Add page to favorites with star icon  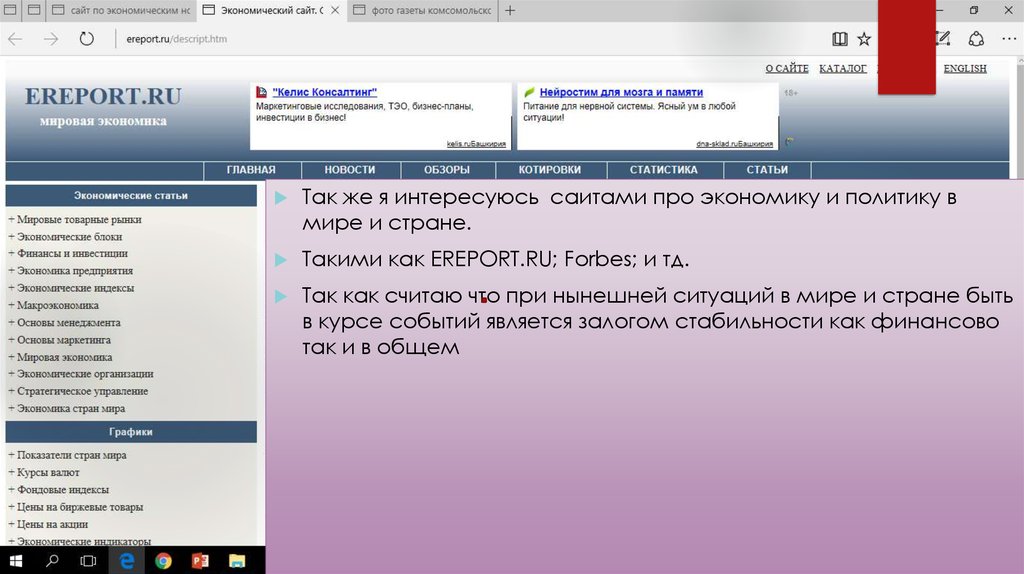[864, 39]
